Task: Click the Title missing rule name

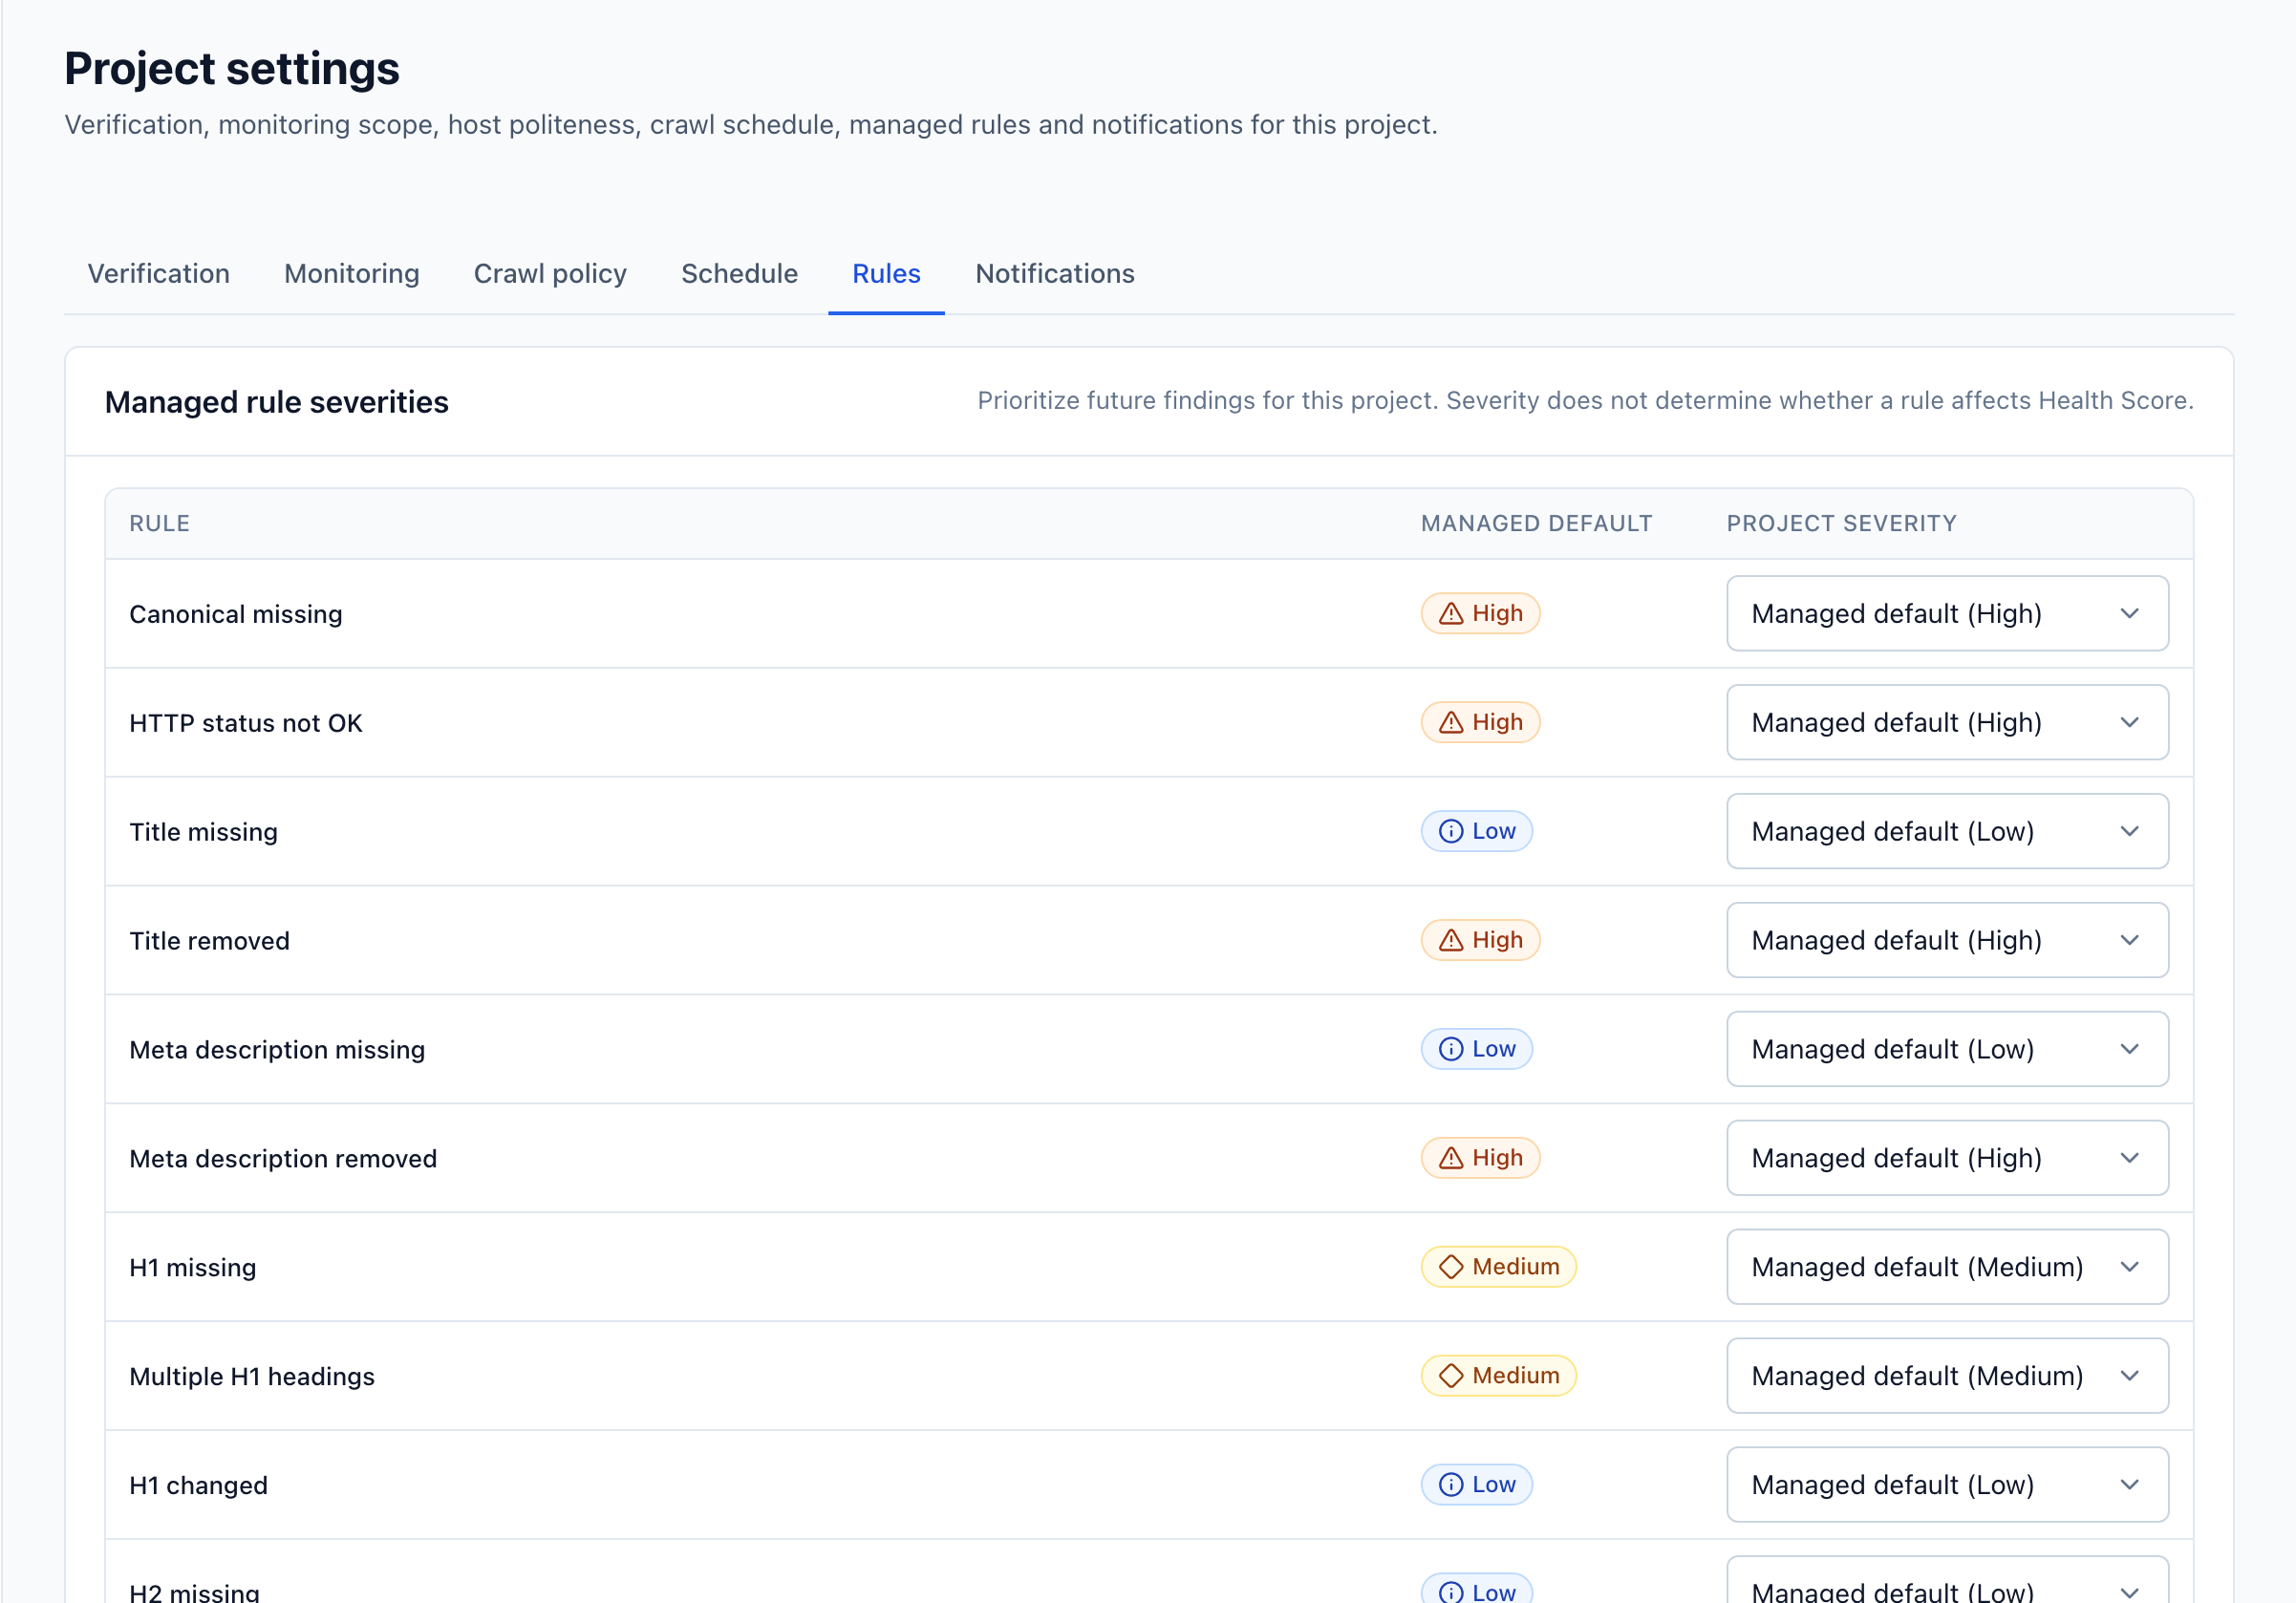Action: [x=203, y=832]
